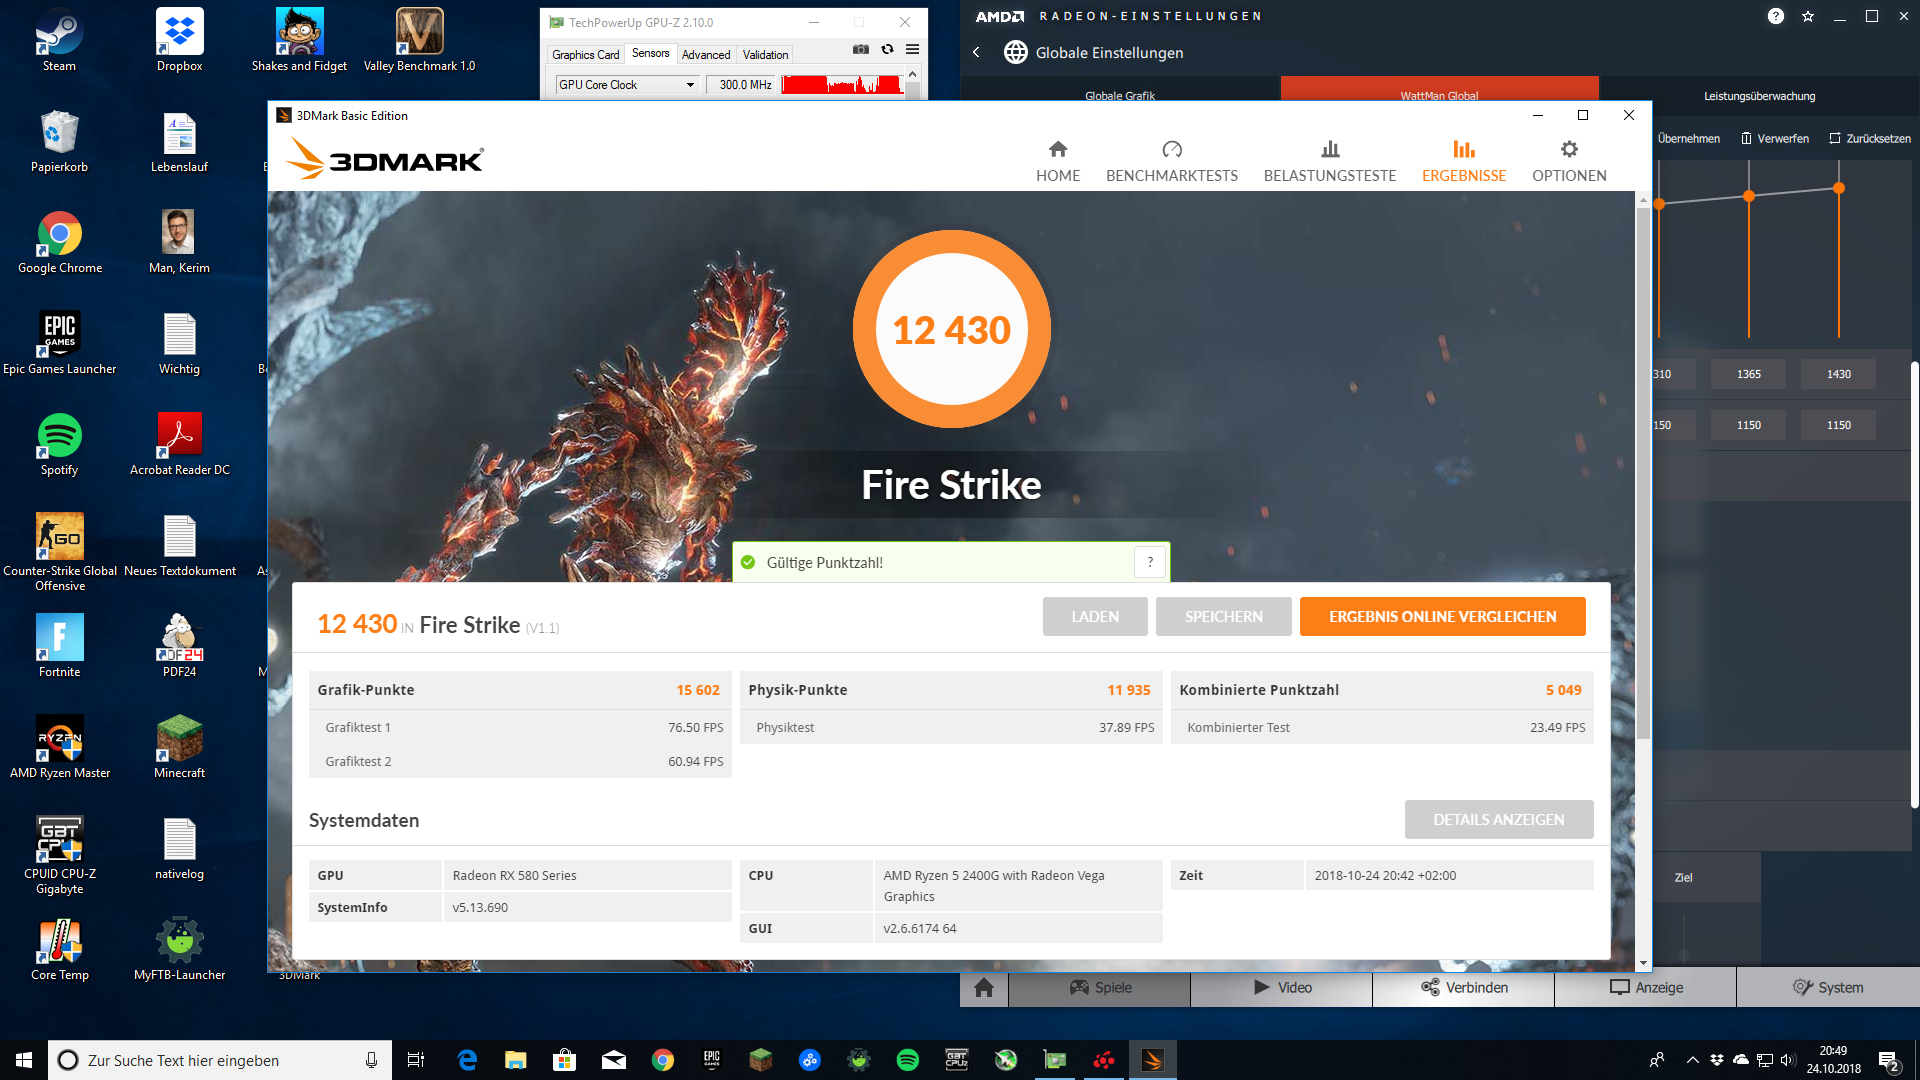Click the WattMan 1430 frequency slider point
The height and width of the screenshot is (1080, 1920).
pos(1838,188)
